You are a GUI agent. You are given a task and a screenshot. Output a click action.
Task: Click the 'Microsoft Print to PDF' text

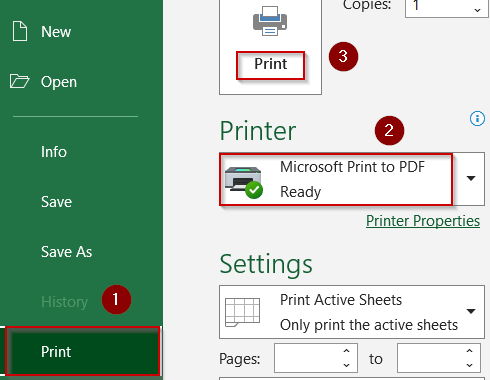click(x=352, y=167)
